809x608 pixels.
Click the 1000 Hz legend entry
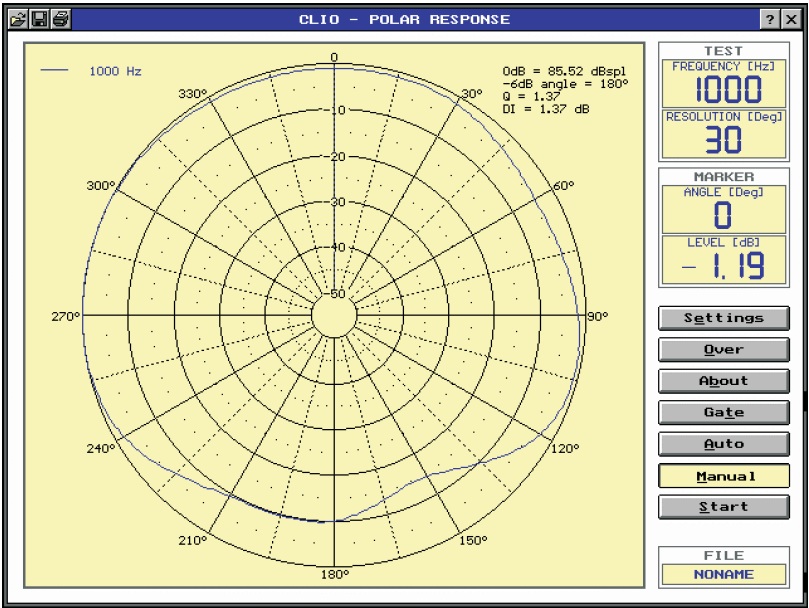point(91,71)
